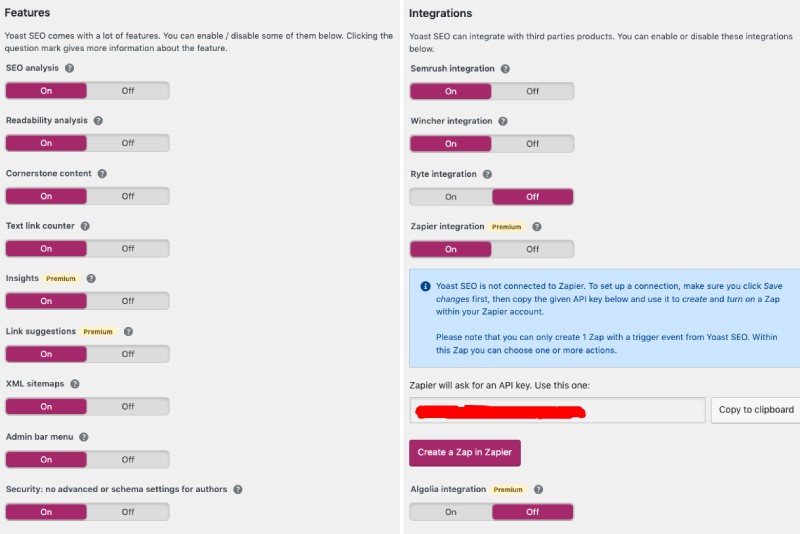This screenshot has height=534, width=800.
Task: Disable XML sitemaps with Off
Action: (x=128, y=406)
